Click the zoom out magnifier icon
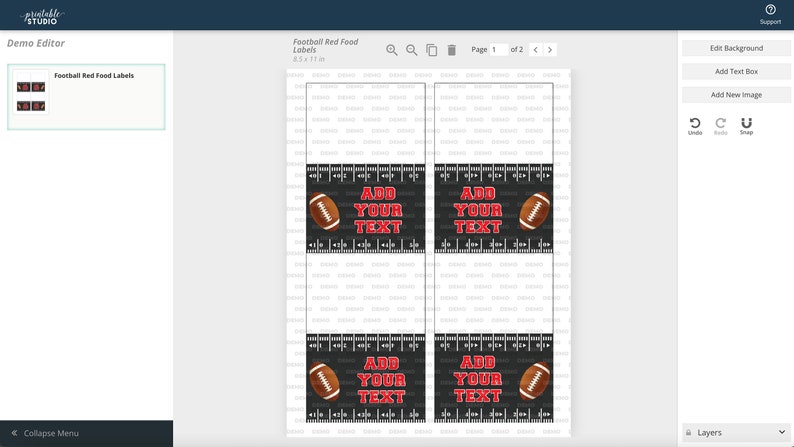 412,50
